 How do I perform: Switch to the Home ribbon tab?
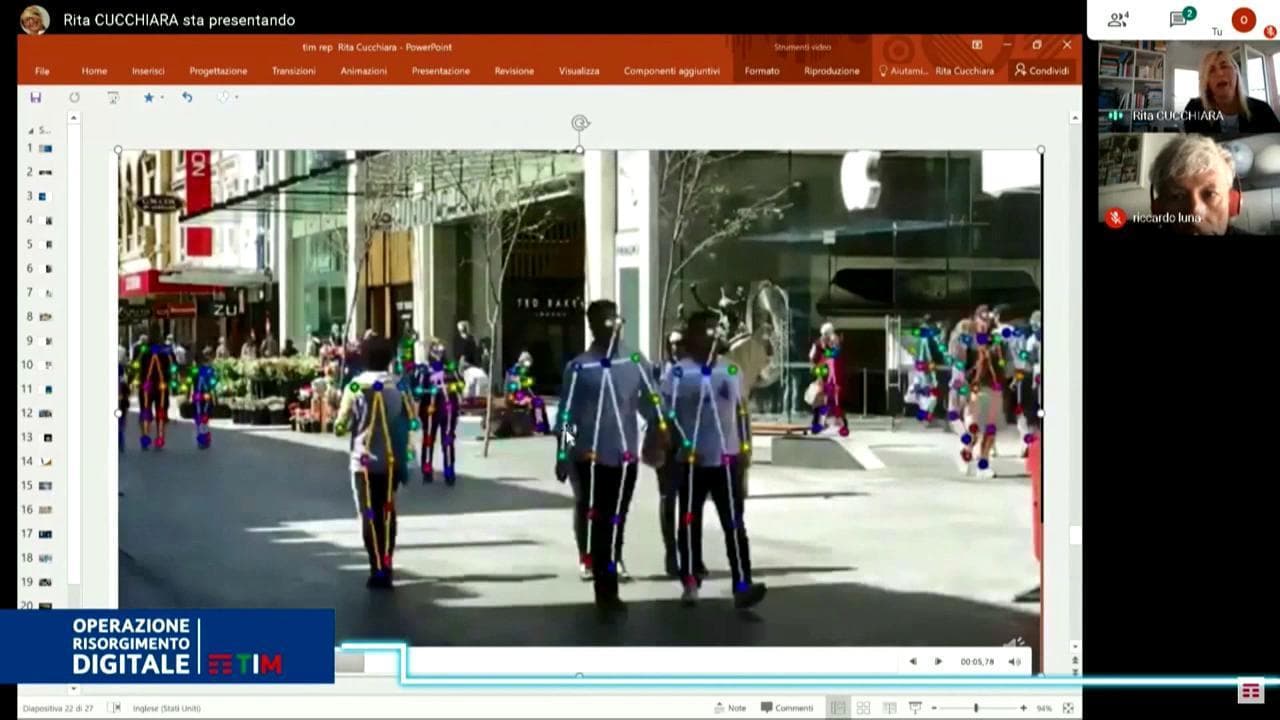tap(94, 71)
